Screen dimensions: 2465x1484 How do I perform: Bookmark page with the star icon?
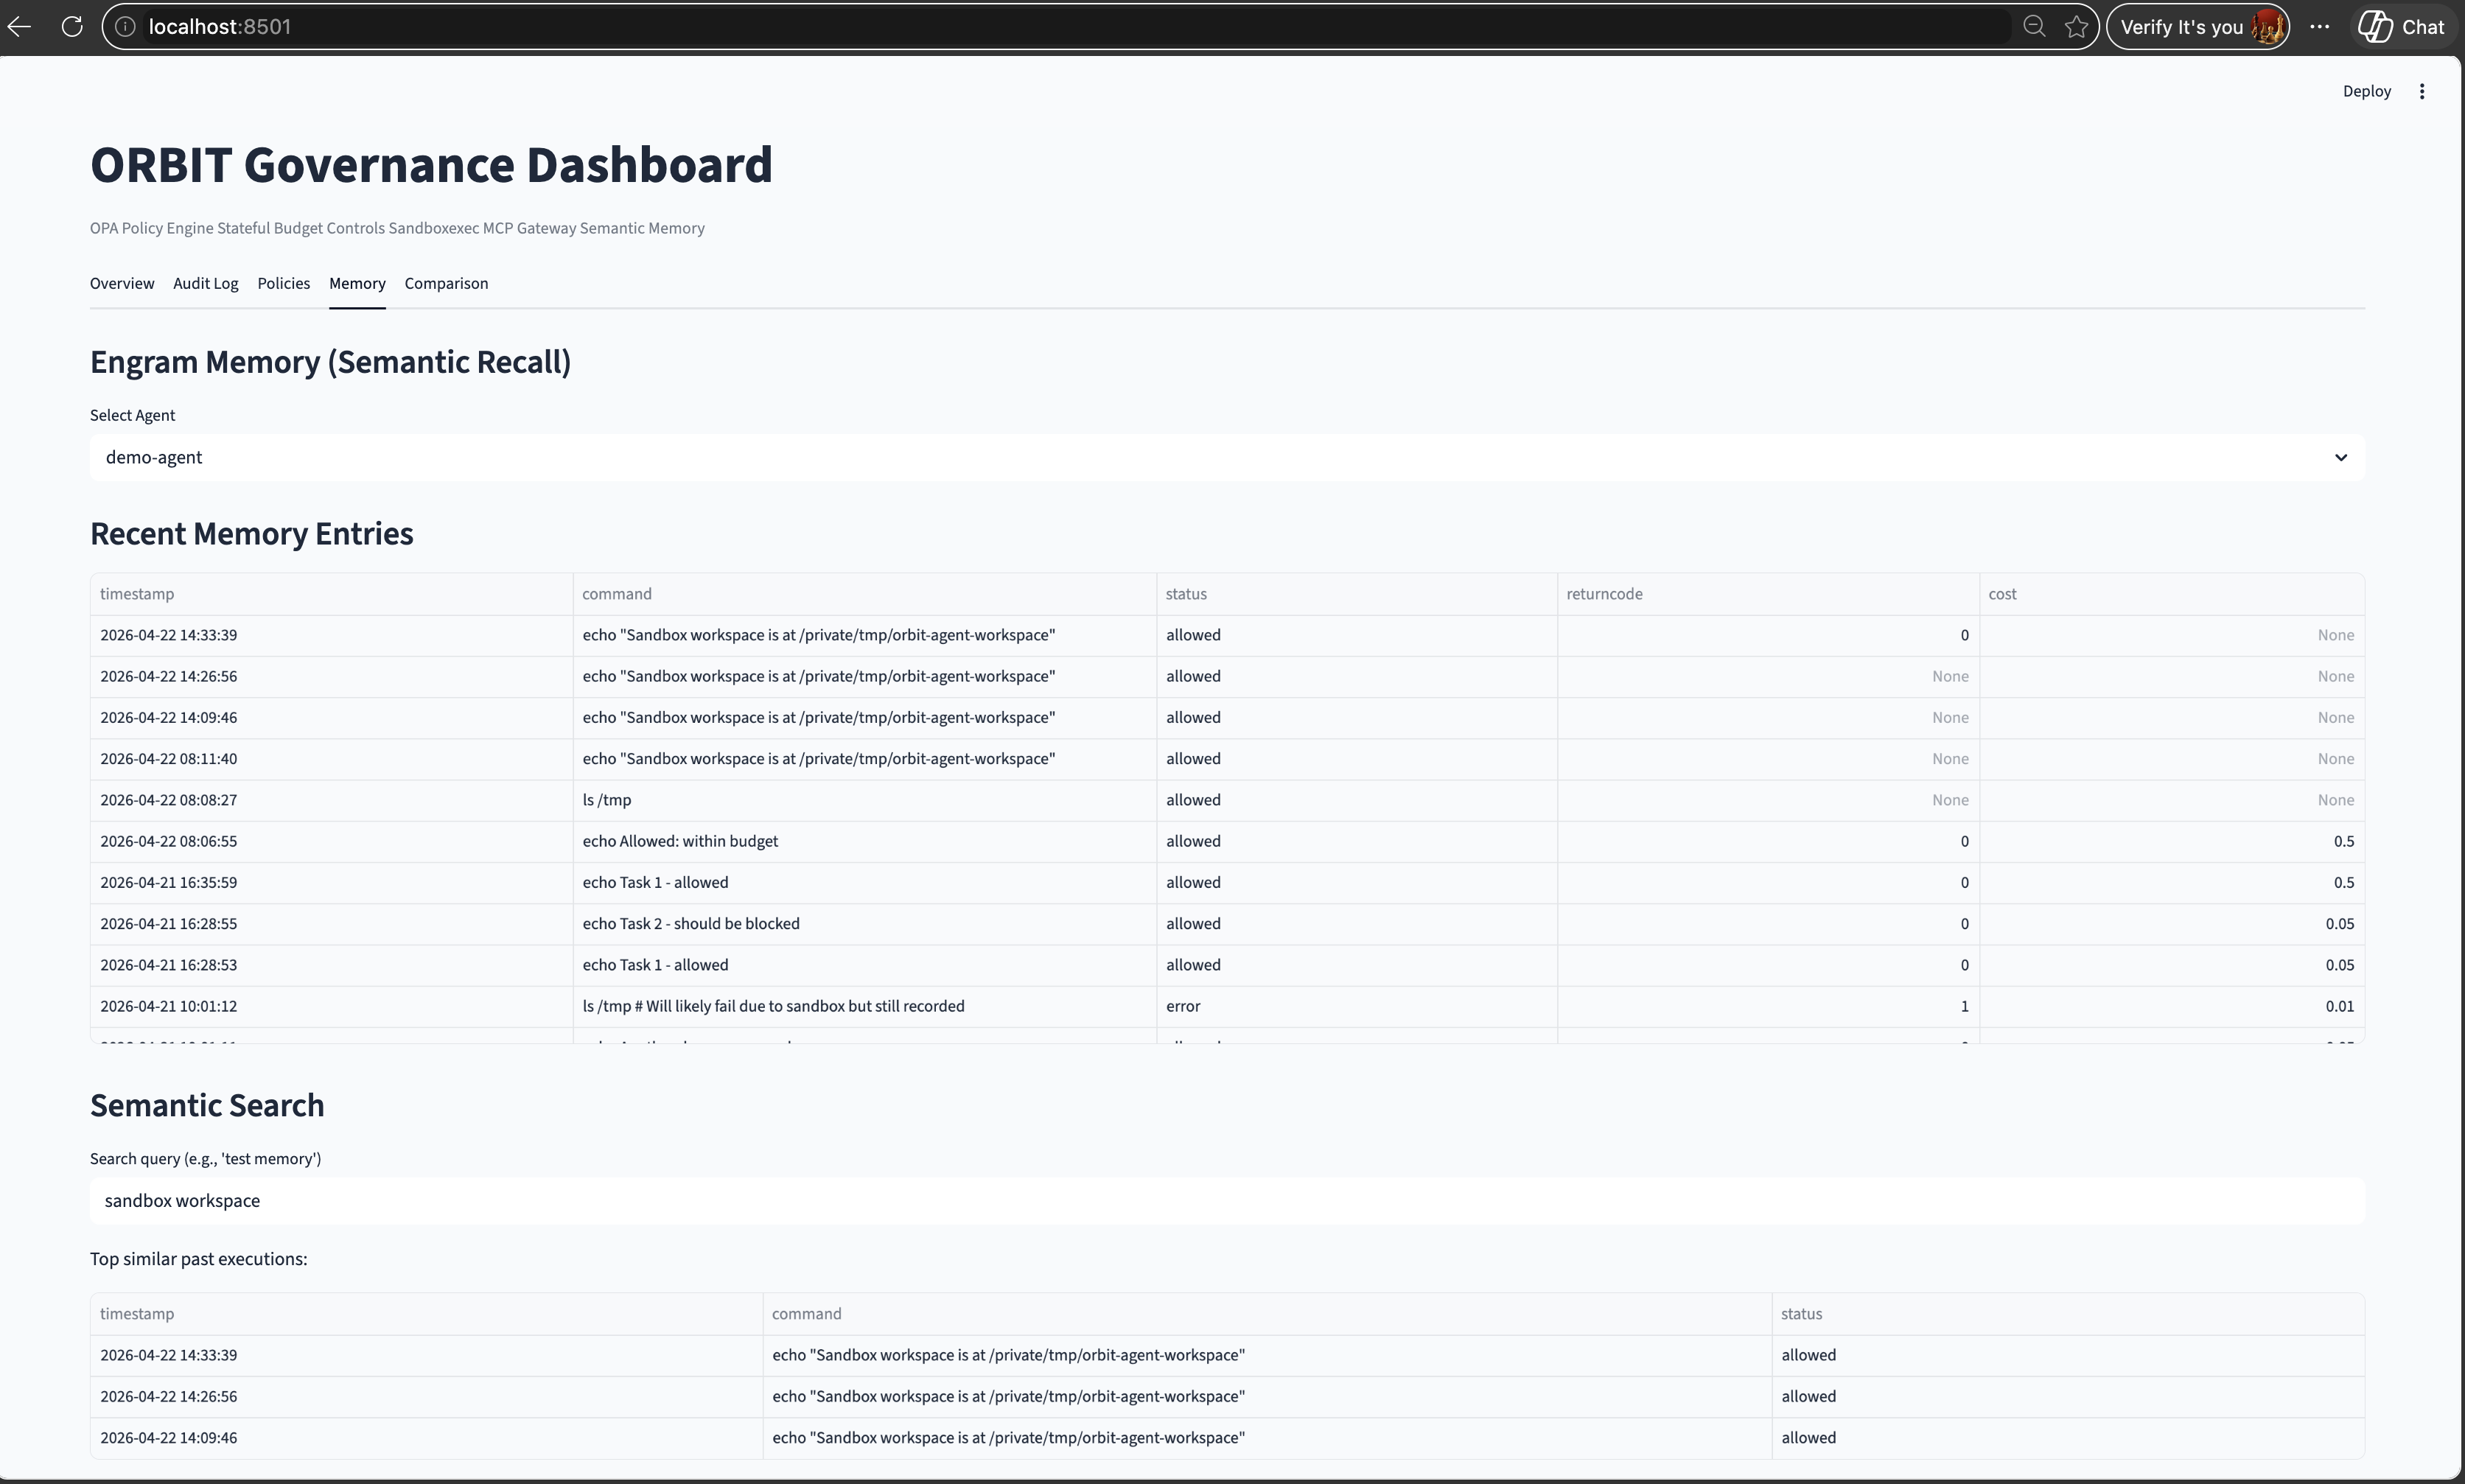click(2076, 27)
